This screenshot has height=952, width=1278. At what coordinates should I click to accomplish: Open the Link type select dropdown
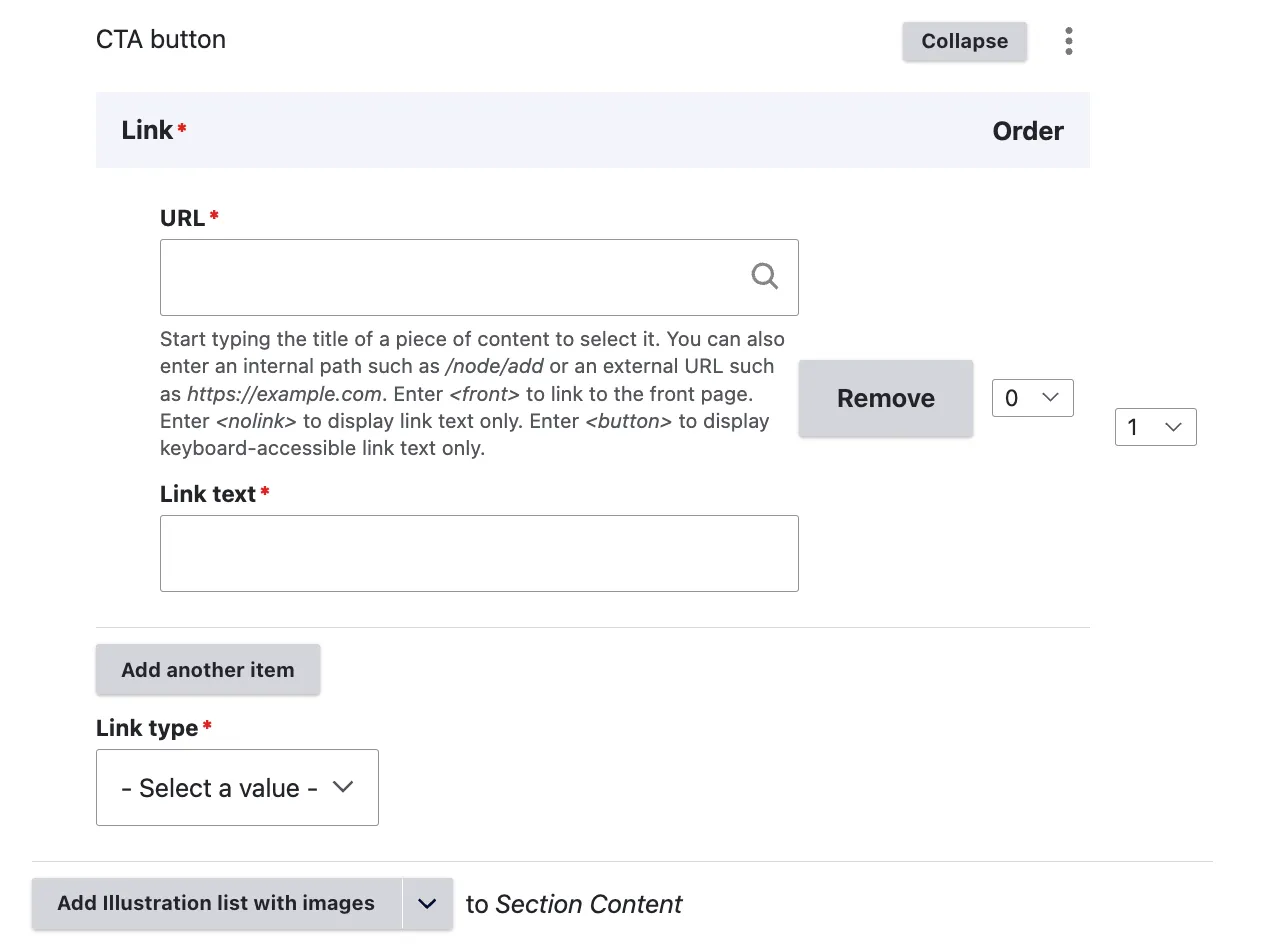pos(237,788)
